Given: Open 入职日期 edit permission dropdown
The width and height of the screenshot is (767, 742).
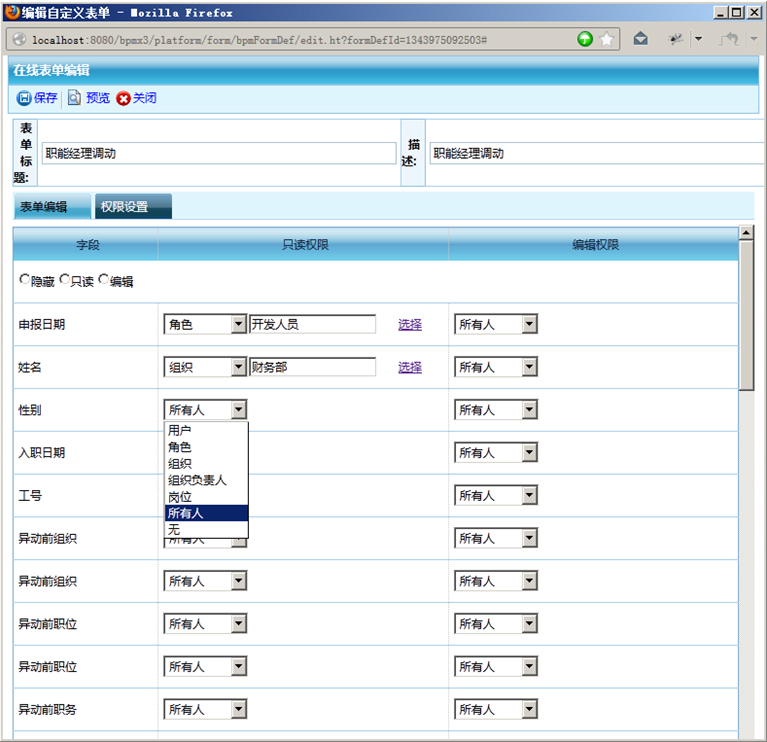Looking at the screenshot, I should [496, 452].
